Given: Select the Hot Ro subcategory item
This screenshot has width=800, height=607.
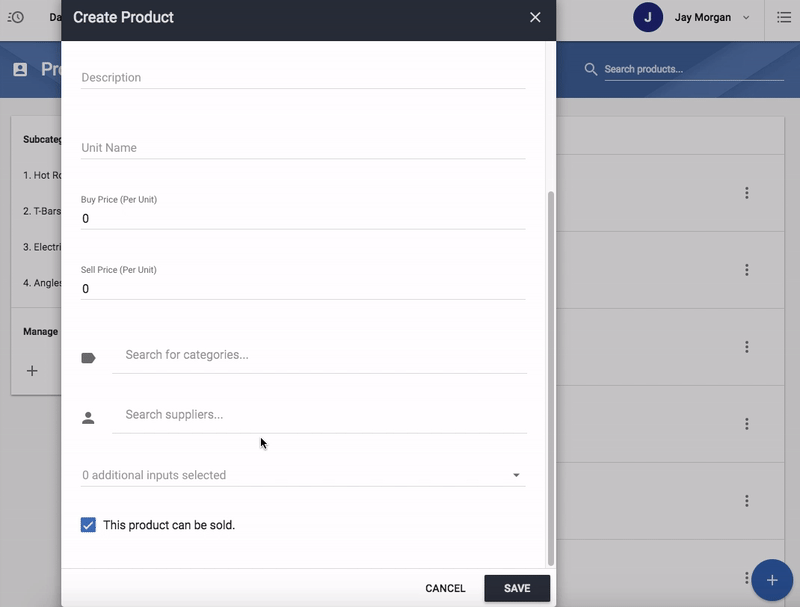Looking at the screenshot, I should (42, 175).
